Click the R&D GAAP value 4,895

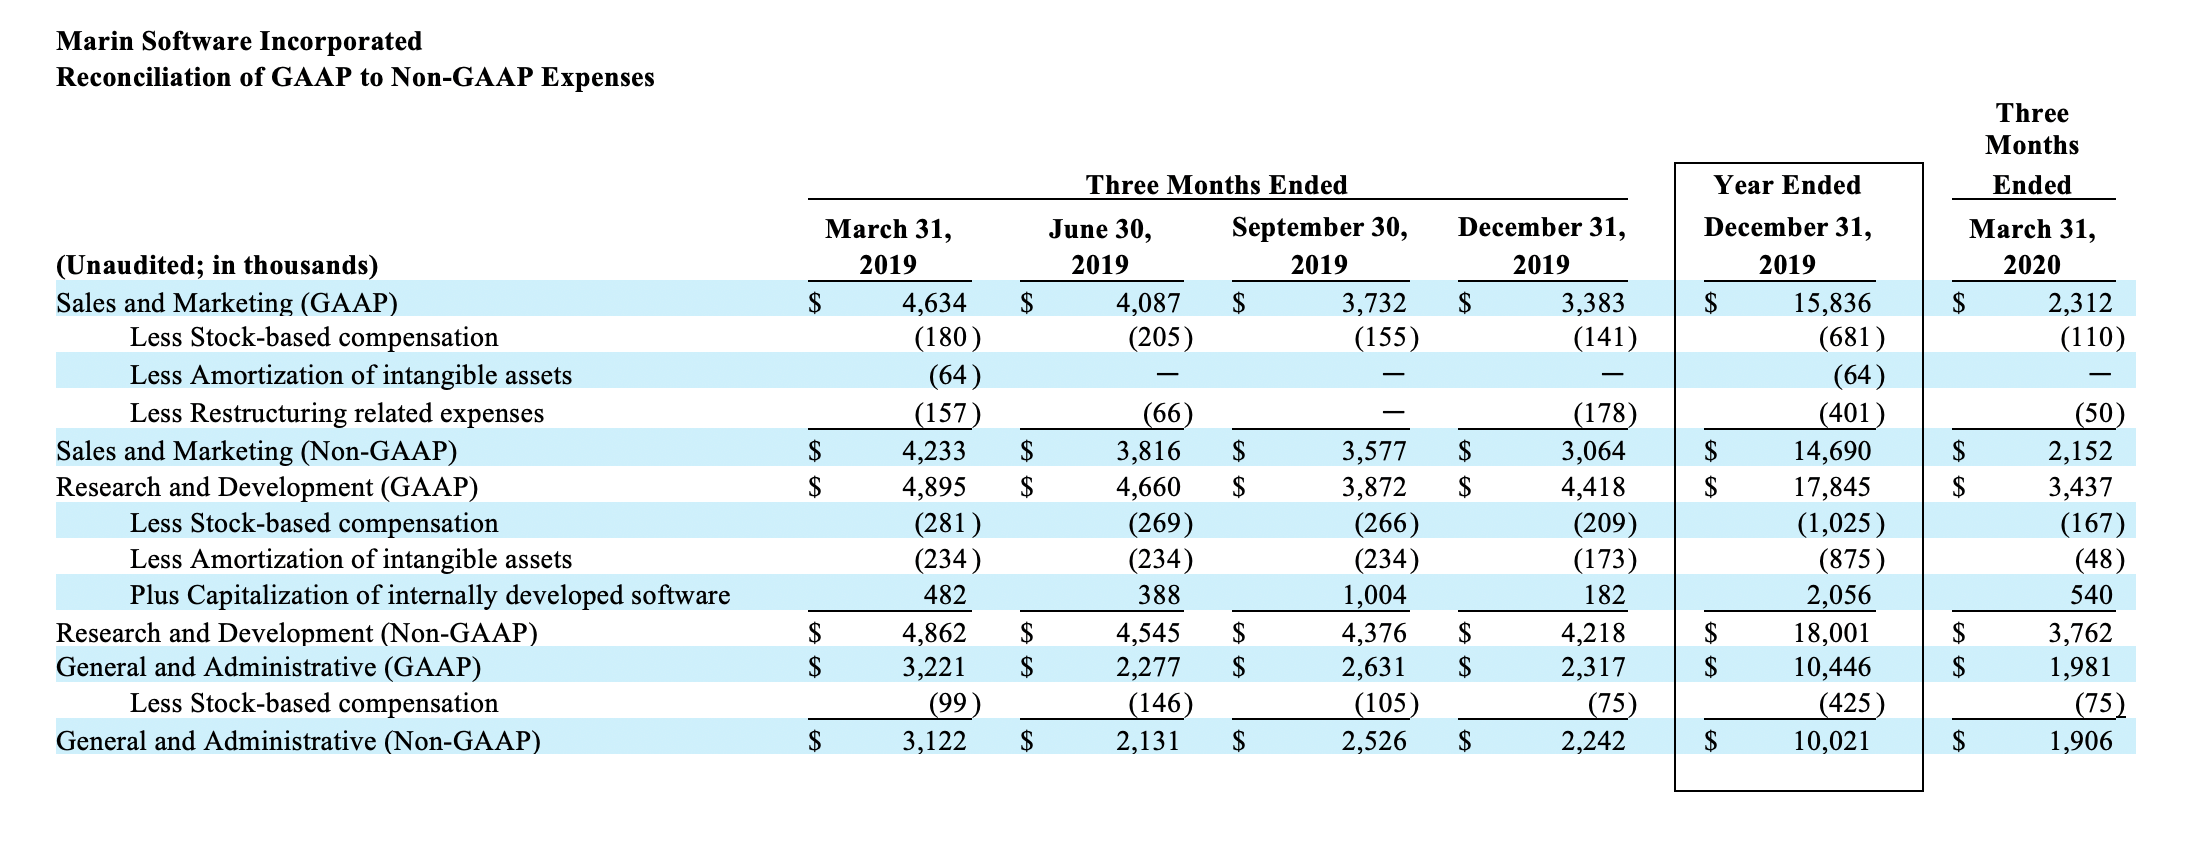[935, 487]
